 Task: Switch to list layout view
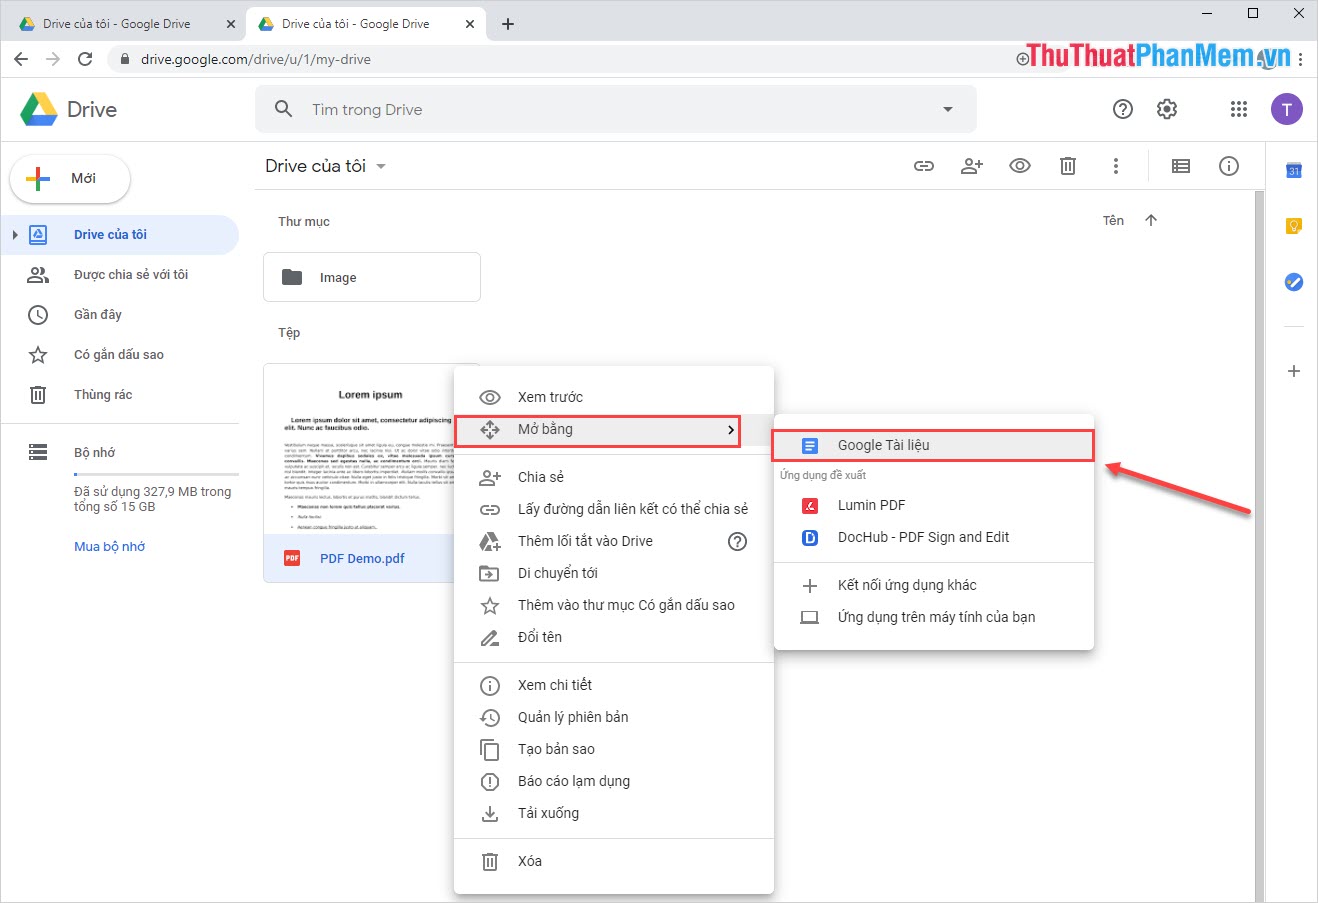tap(1181, 166)
